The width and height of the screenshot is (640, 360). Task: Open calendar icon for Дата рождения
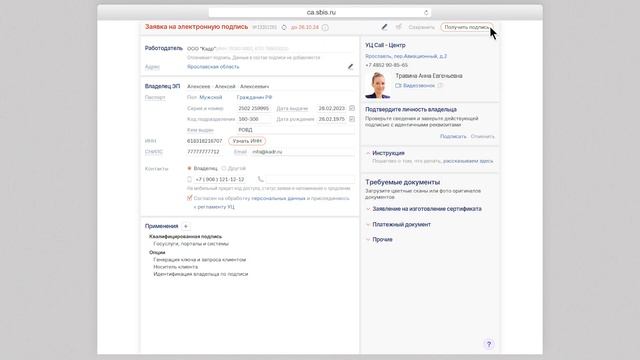point(352,119)
